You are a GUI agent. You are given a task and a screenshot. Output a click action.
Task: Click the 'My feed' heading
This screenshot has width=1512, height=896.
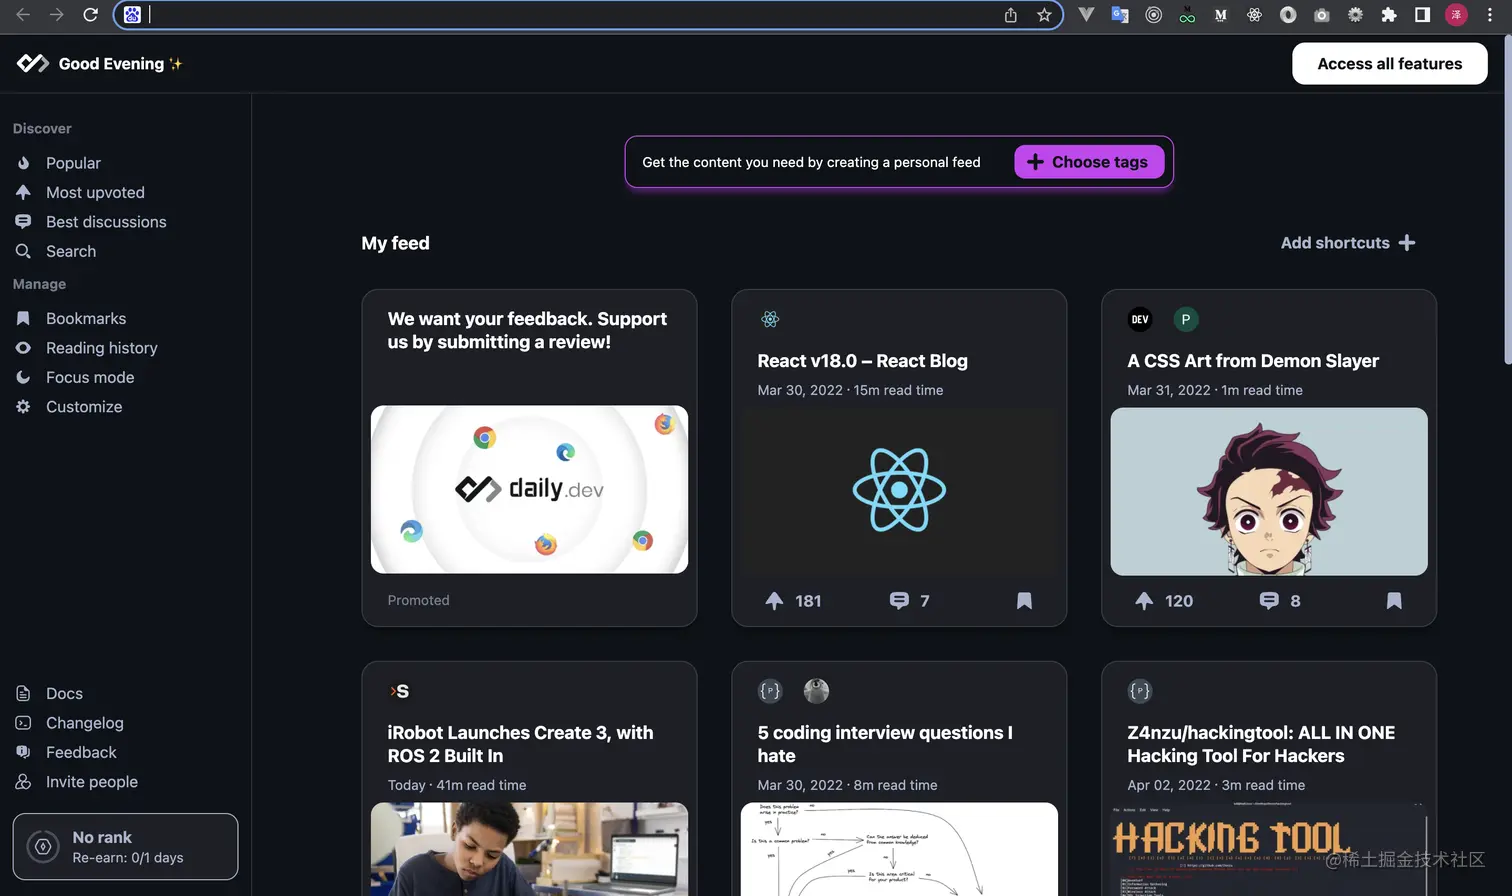pos(395,243)
